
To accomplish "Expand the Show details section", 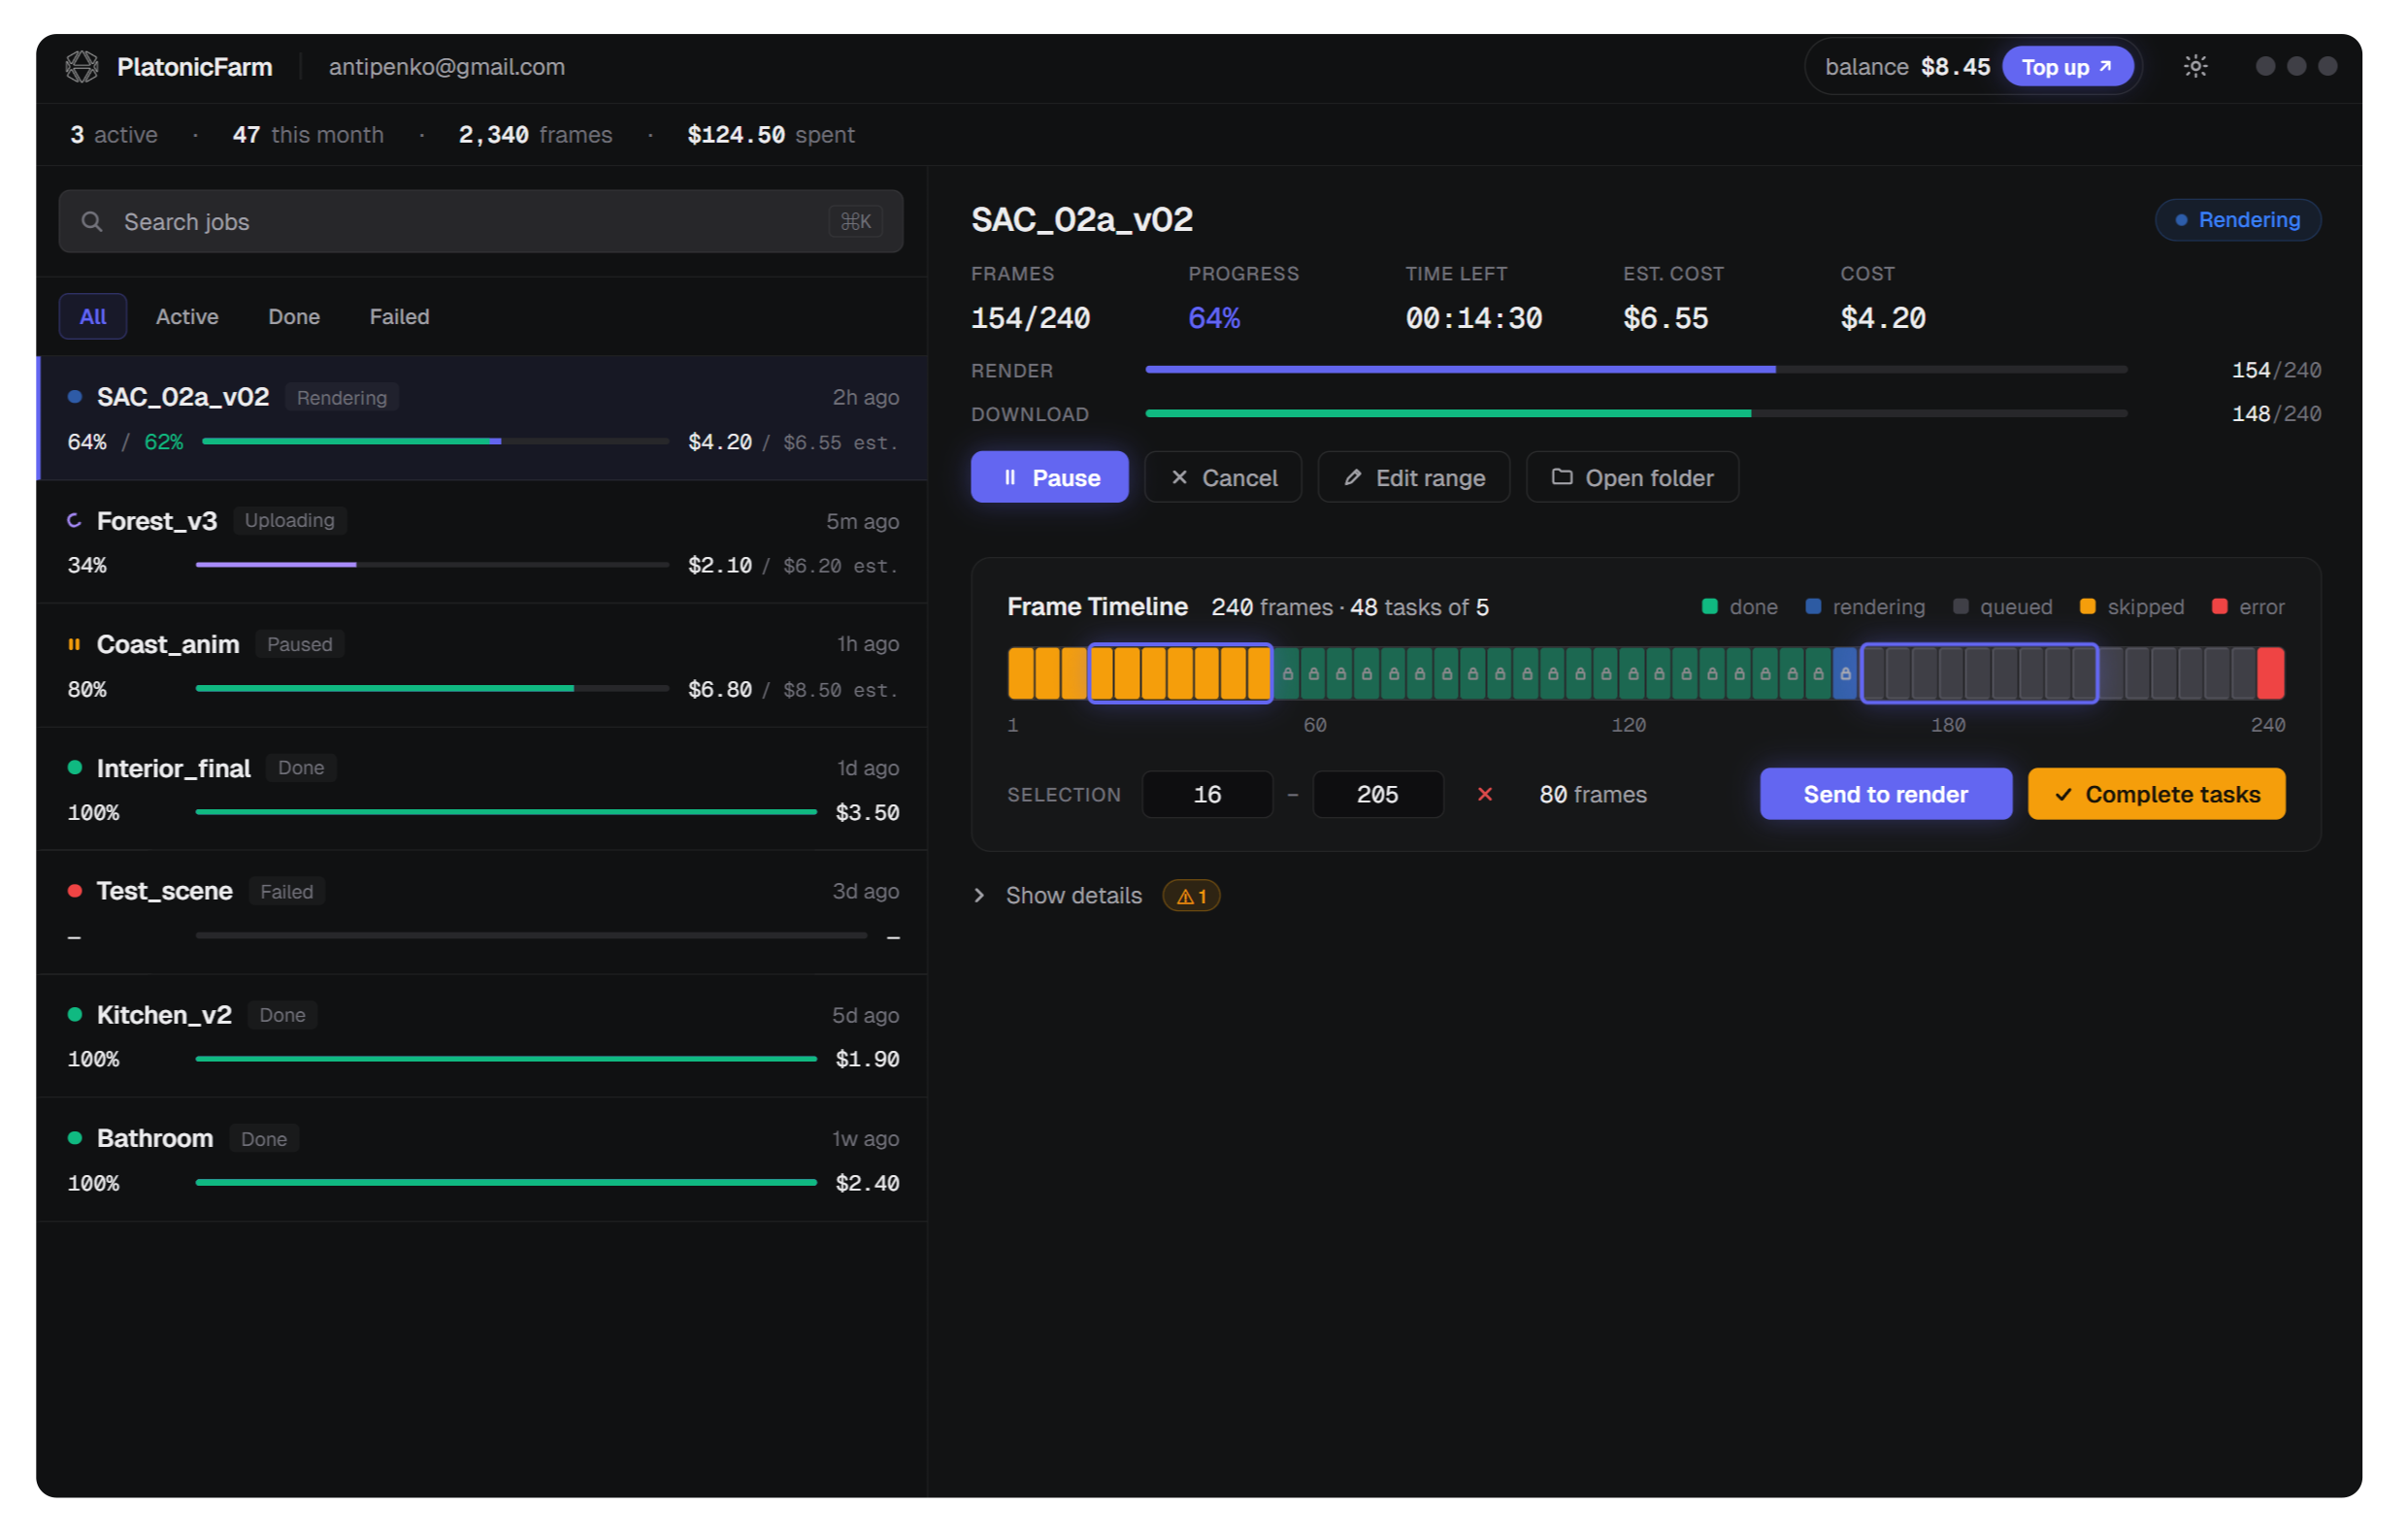I will coord(1073,896).
